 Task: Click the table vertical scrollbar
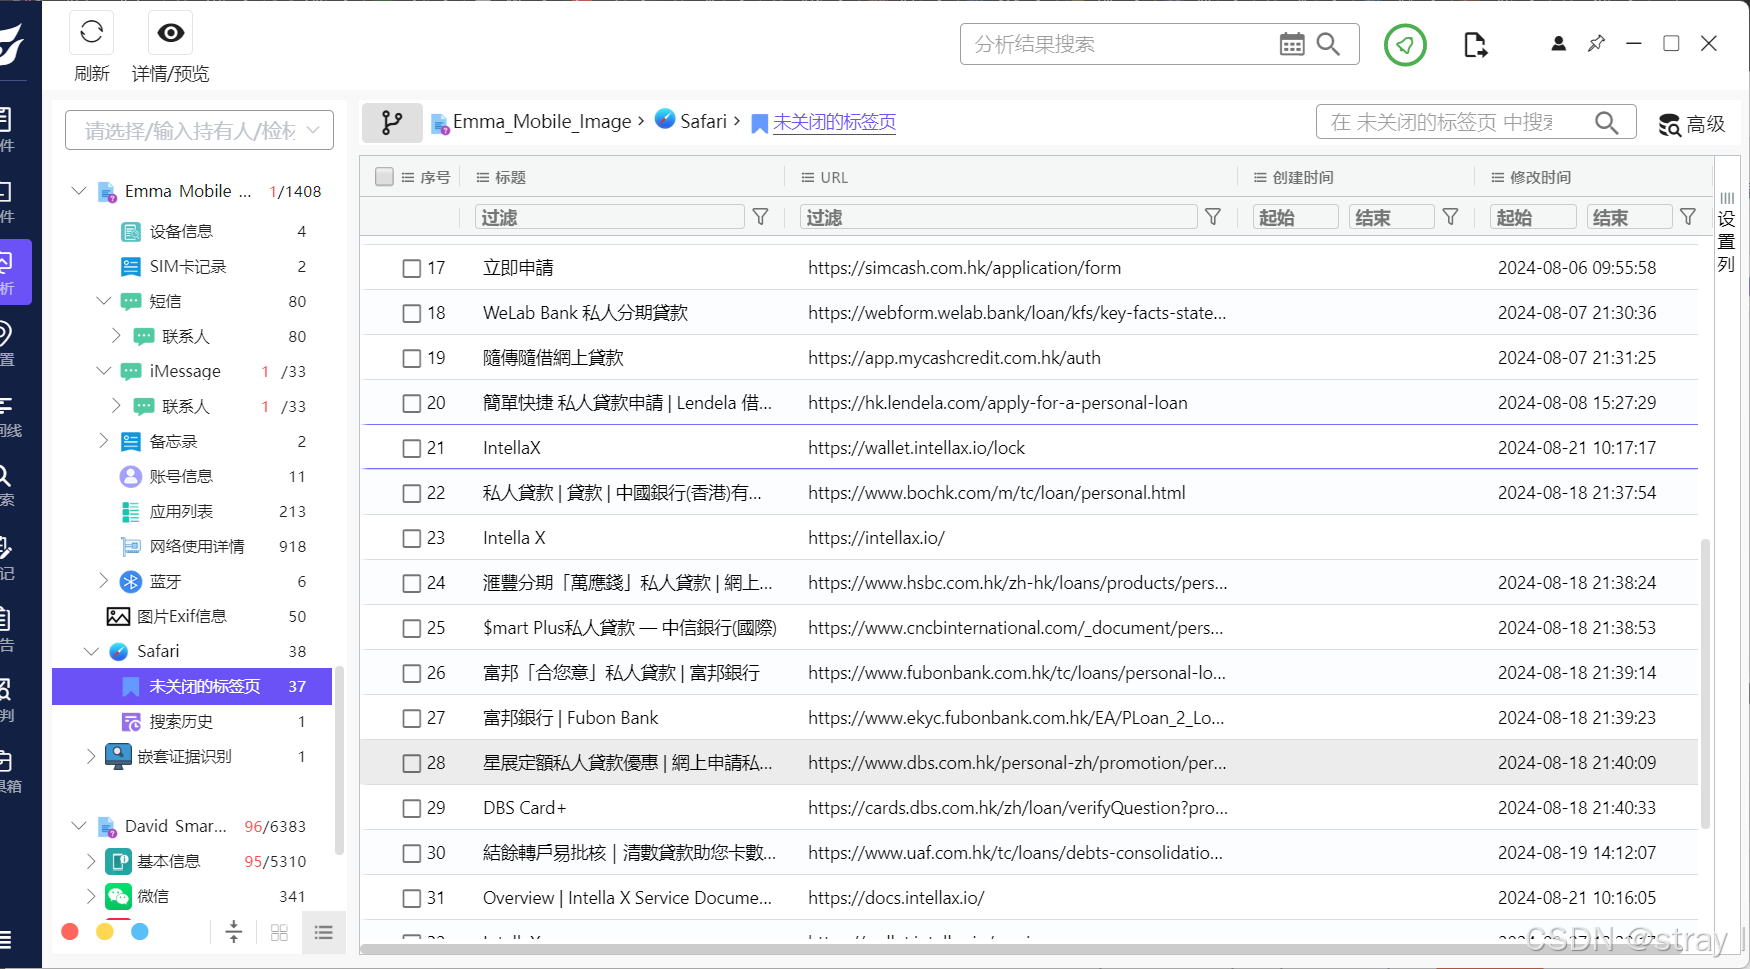[1705, 683]
